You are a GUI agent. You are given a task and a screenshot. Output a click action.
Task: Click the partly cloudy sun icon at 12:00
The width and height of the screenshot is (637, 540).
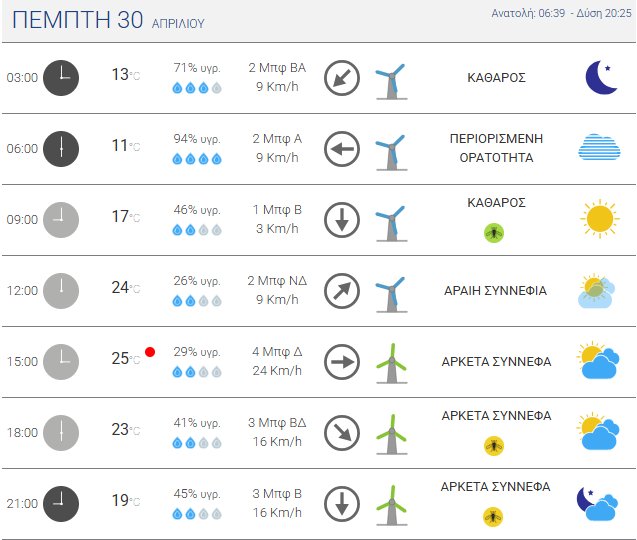click(x=599, y=290)
